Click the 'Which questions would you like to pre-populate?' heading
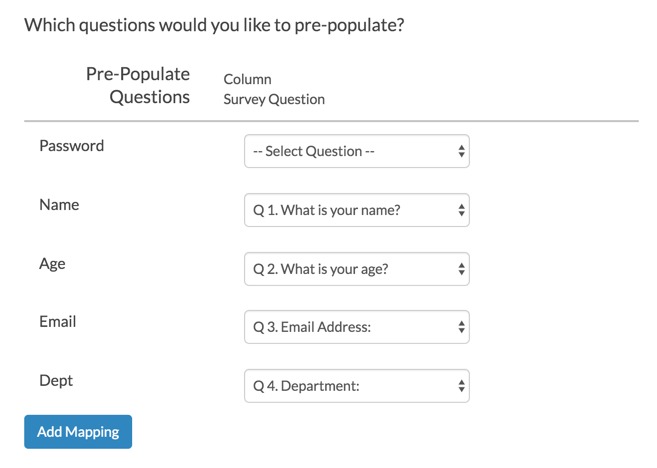Screen dimensions: 657x468 click(214, 24)
